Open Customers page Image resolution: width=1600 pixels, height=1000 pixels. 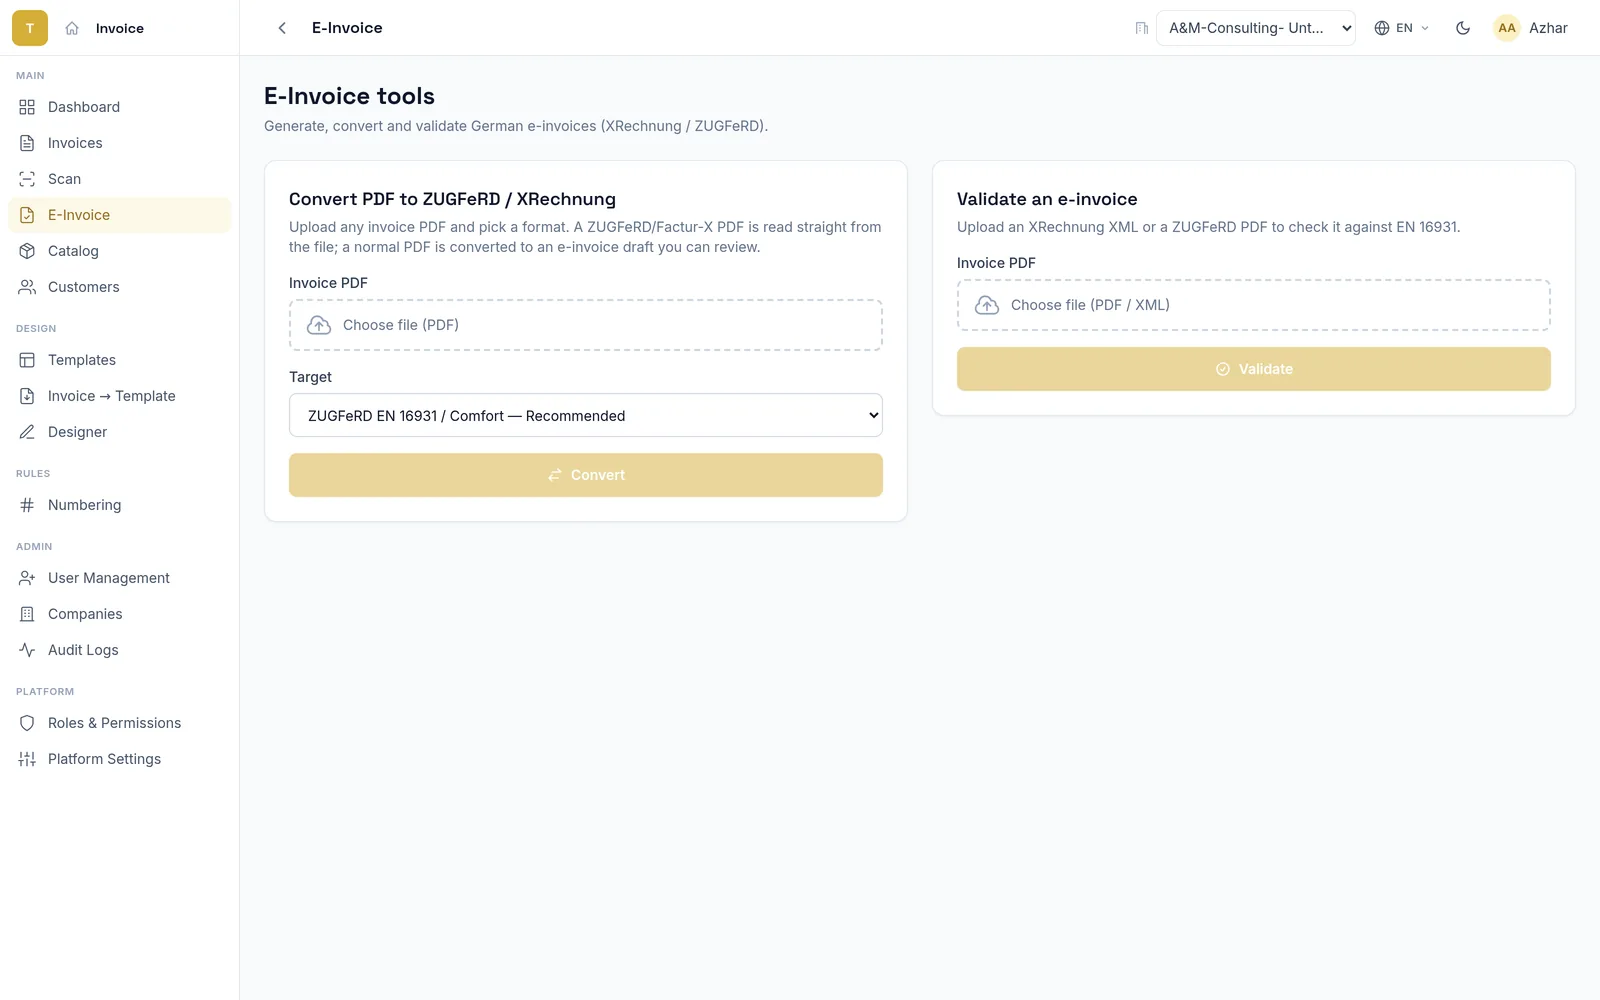pos(120,287)
